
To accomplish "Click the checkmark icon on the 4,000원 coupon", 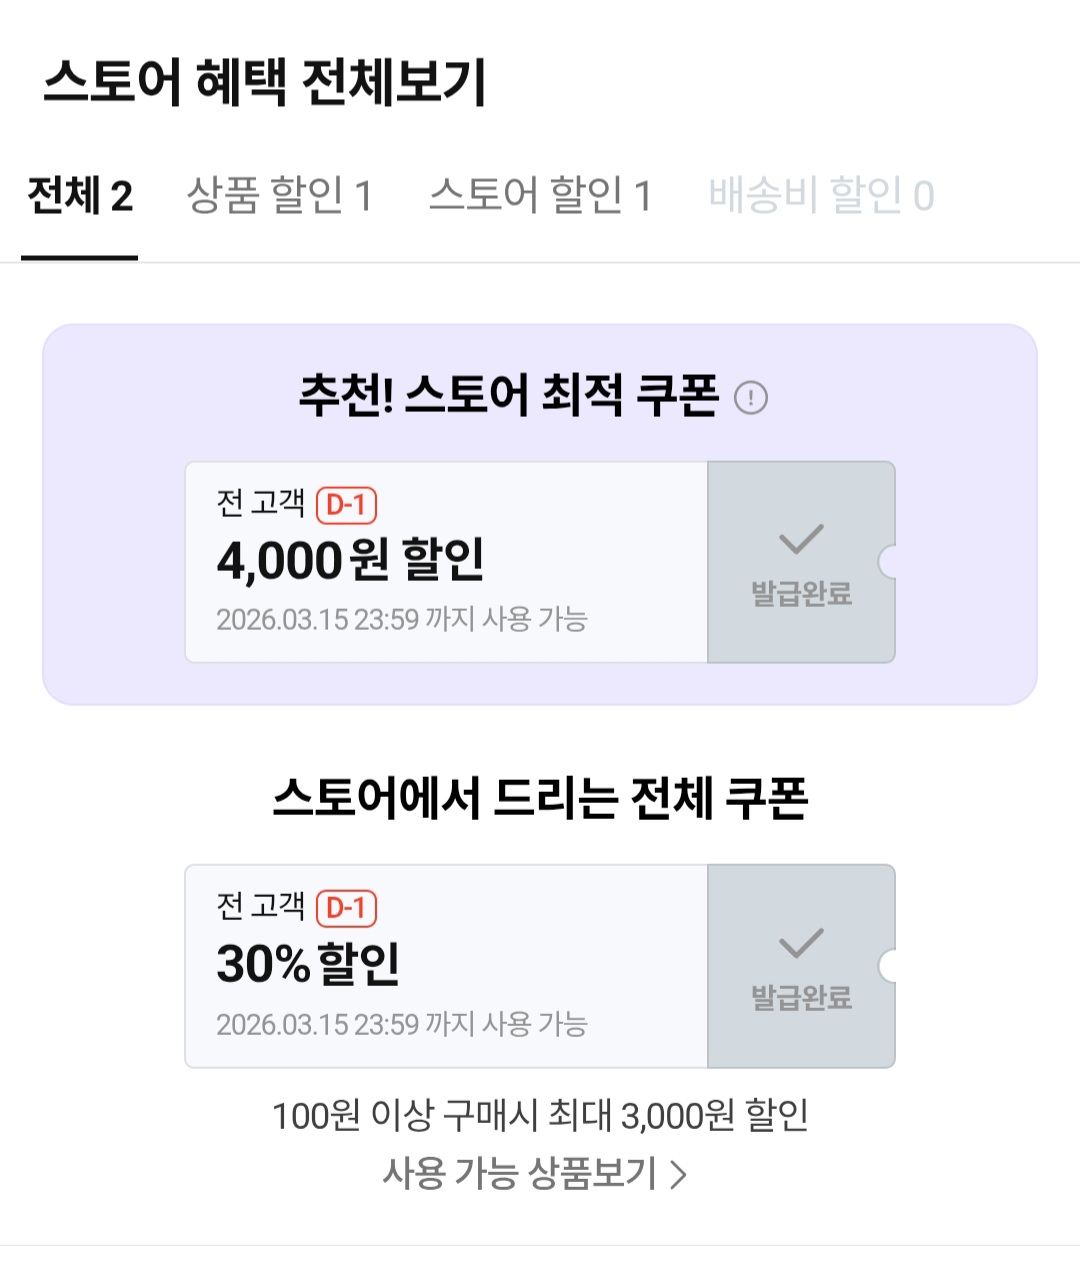I will tap(801, 539).
